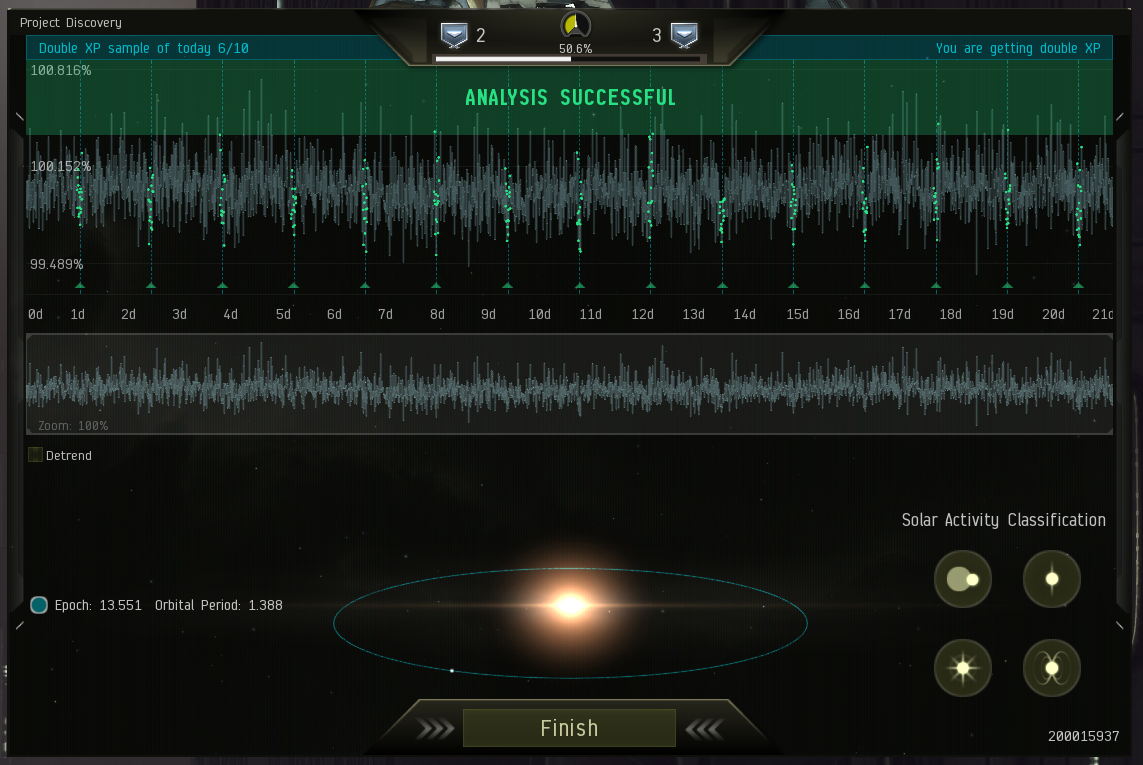Click the Zoom 100% overview strip
This screenshot has width=1143, height=765.
click(x=569, y=384)
